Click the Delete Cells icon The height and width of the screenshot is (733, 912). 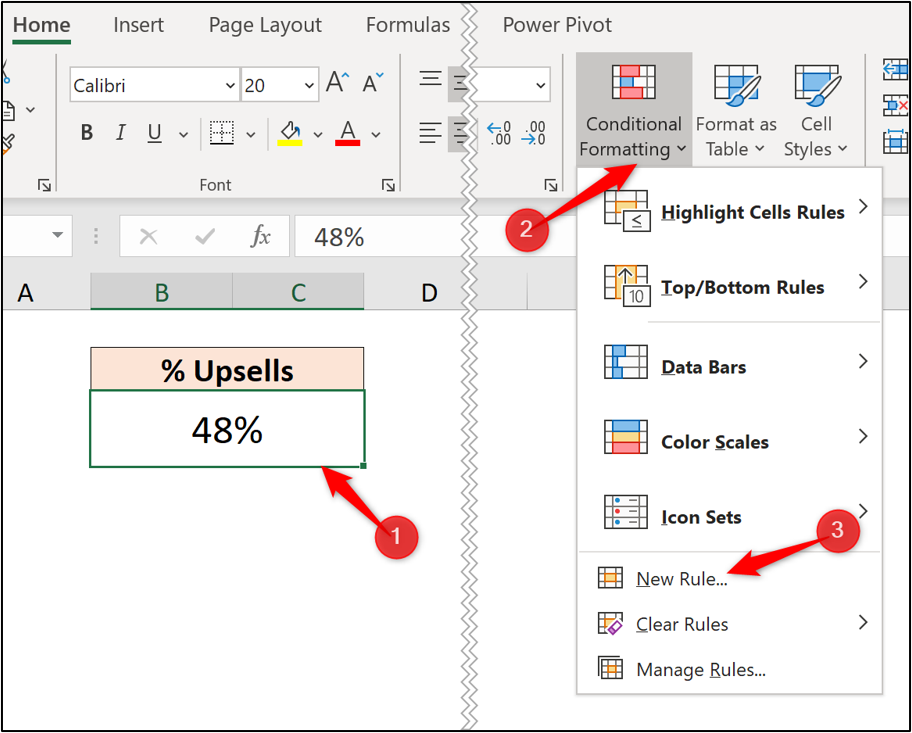pos(895,103)
